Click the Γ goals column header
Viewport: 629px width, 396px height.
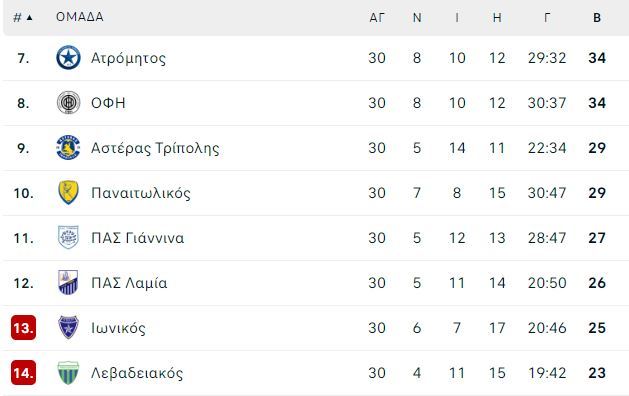pos(547,18)
